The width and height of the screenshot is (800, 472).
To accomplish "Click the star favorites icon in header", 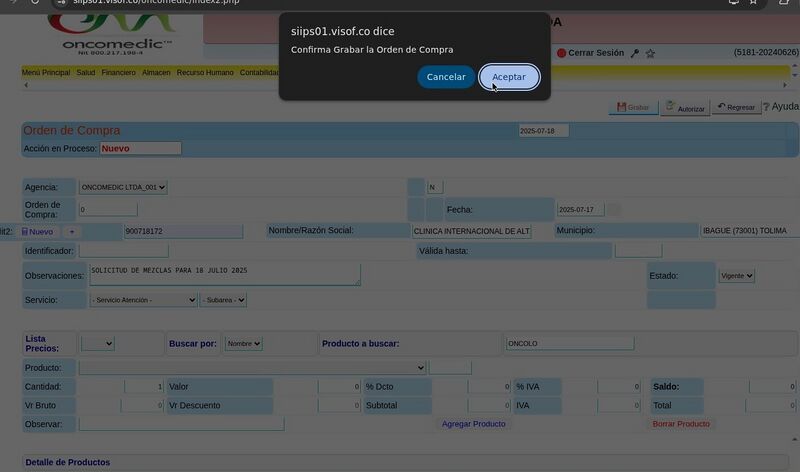I will point(650,53).
